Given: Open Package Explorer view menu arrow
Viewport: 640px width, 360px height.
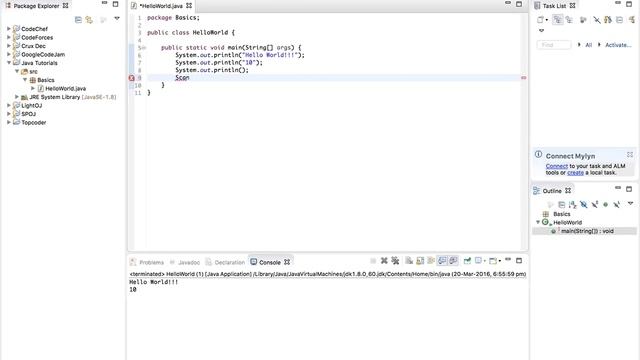Looking at the screenshot, I should coord(117,19).
